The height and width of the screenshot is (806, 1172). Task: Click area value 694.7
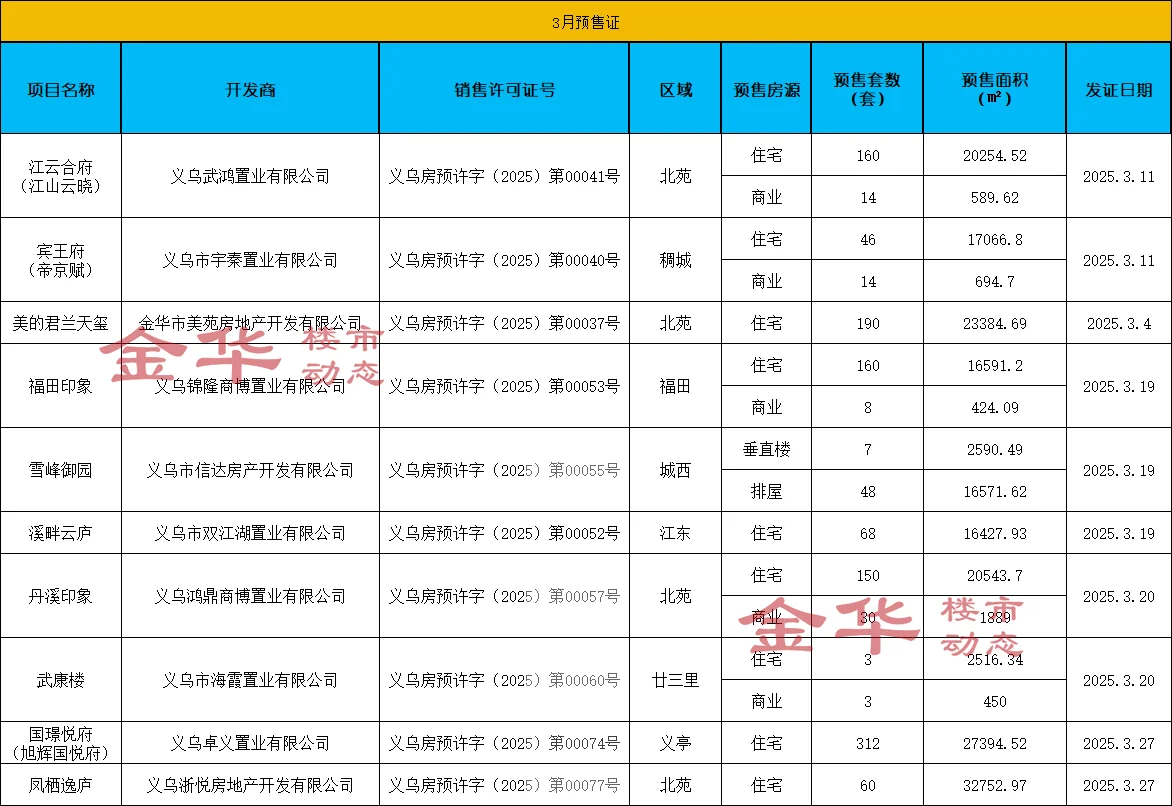coord(995,281)
